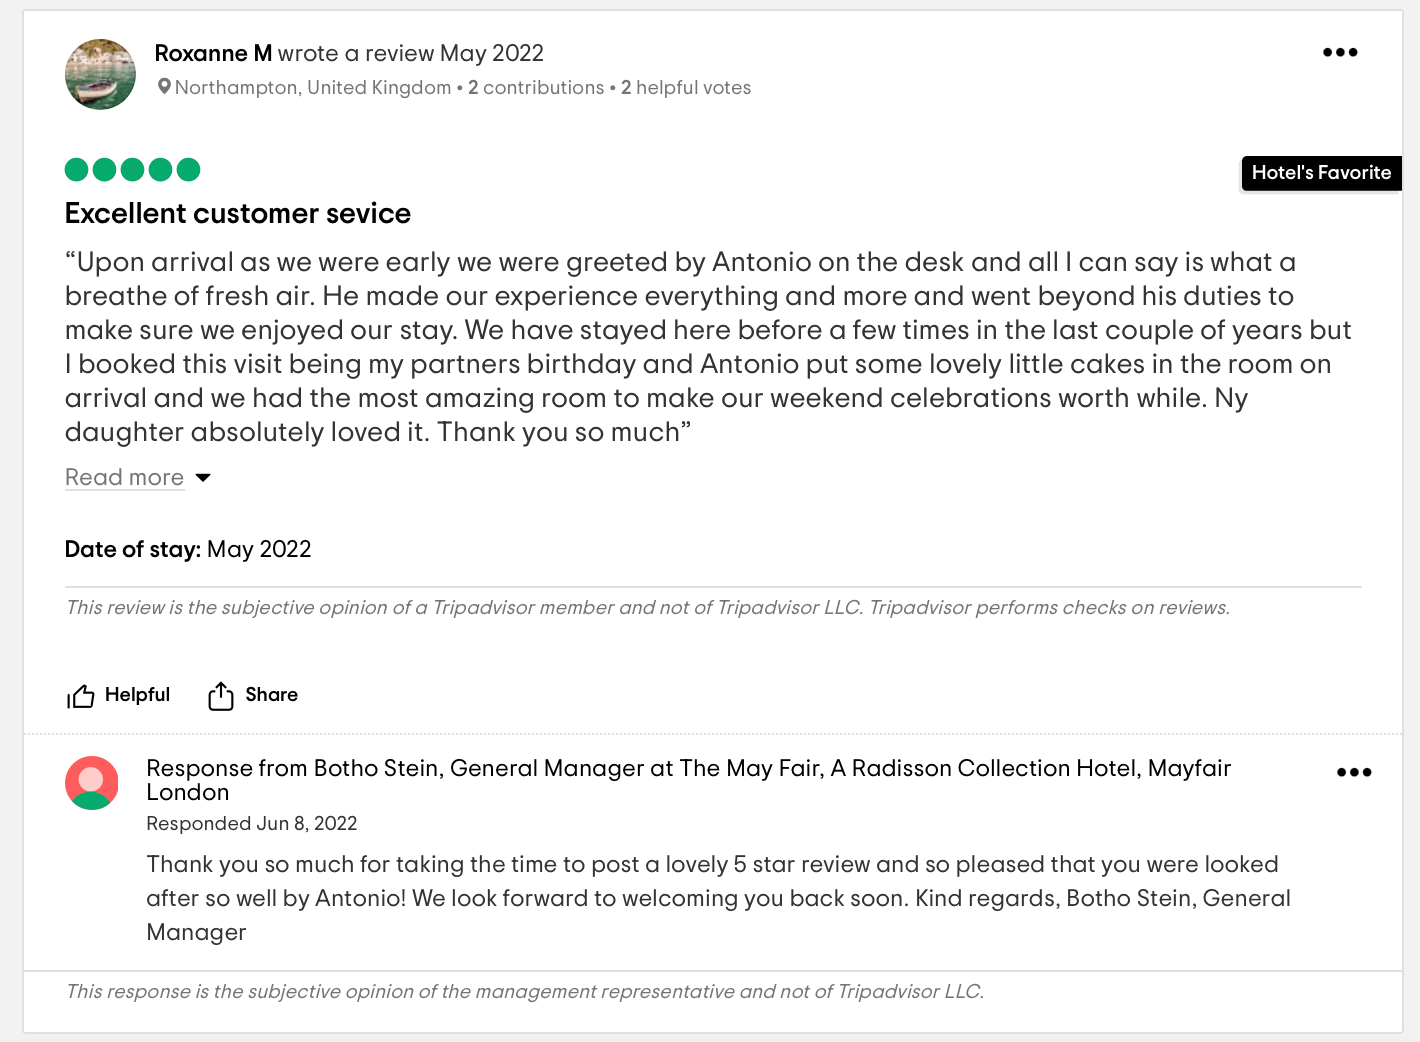
Task: Click the location pin icon near Northampton
Action: click(164, 87)
